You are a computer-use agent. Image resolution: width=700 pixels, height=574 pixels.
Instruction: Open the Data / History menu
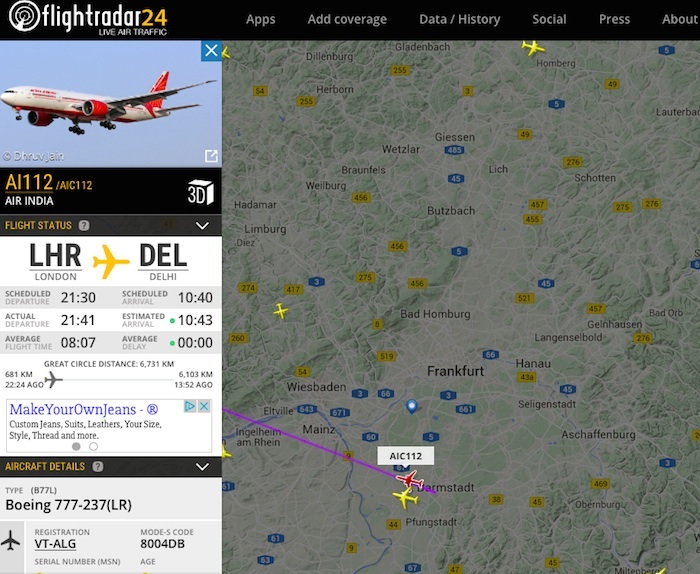point(459,19)
